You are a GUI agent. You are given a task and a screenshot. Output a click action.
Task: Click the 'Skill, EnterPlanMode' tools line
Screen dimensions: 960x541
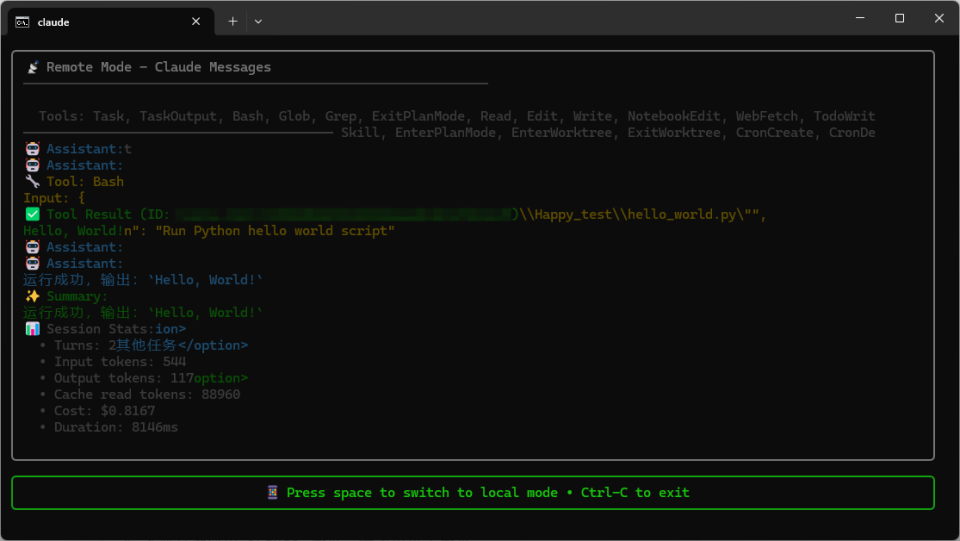point(608,133)
